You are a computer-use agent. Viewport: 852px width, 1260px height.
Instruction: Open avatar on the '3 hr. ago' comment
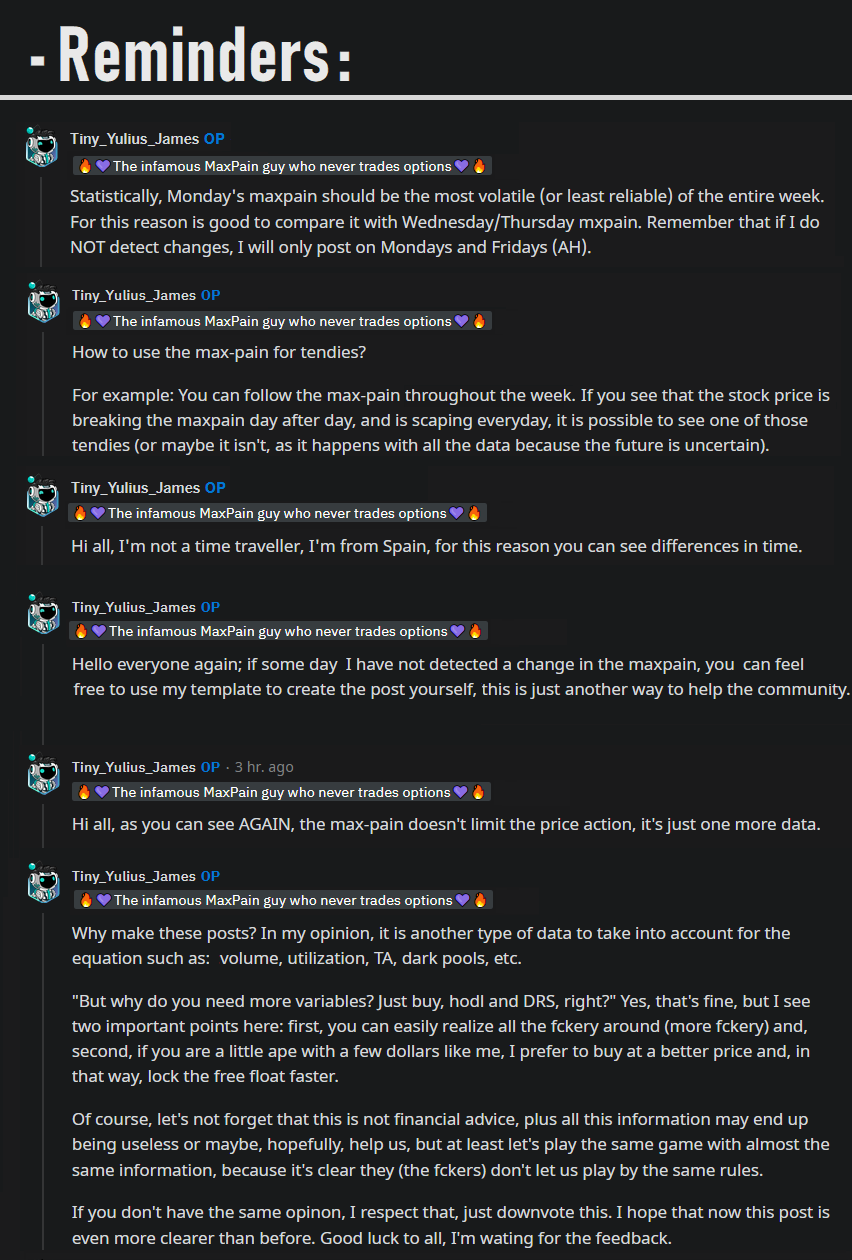[42, 775]
